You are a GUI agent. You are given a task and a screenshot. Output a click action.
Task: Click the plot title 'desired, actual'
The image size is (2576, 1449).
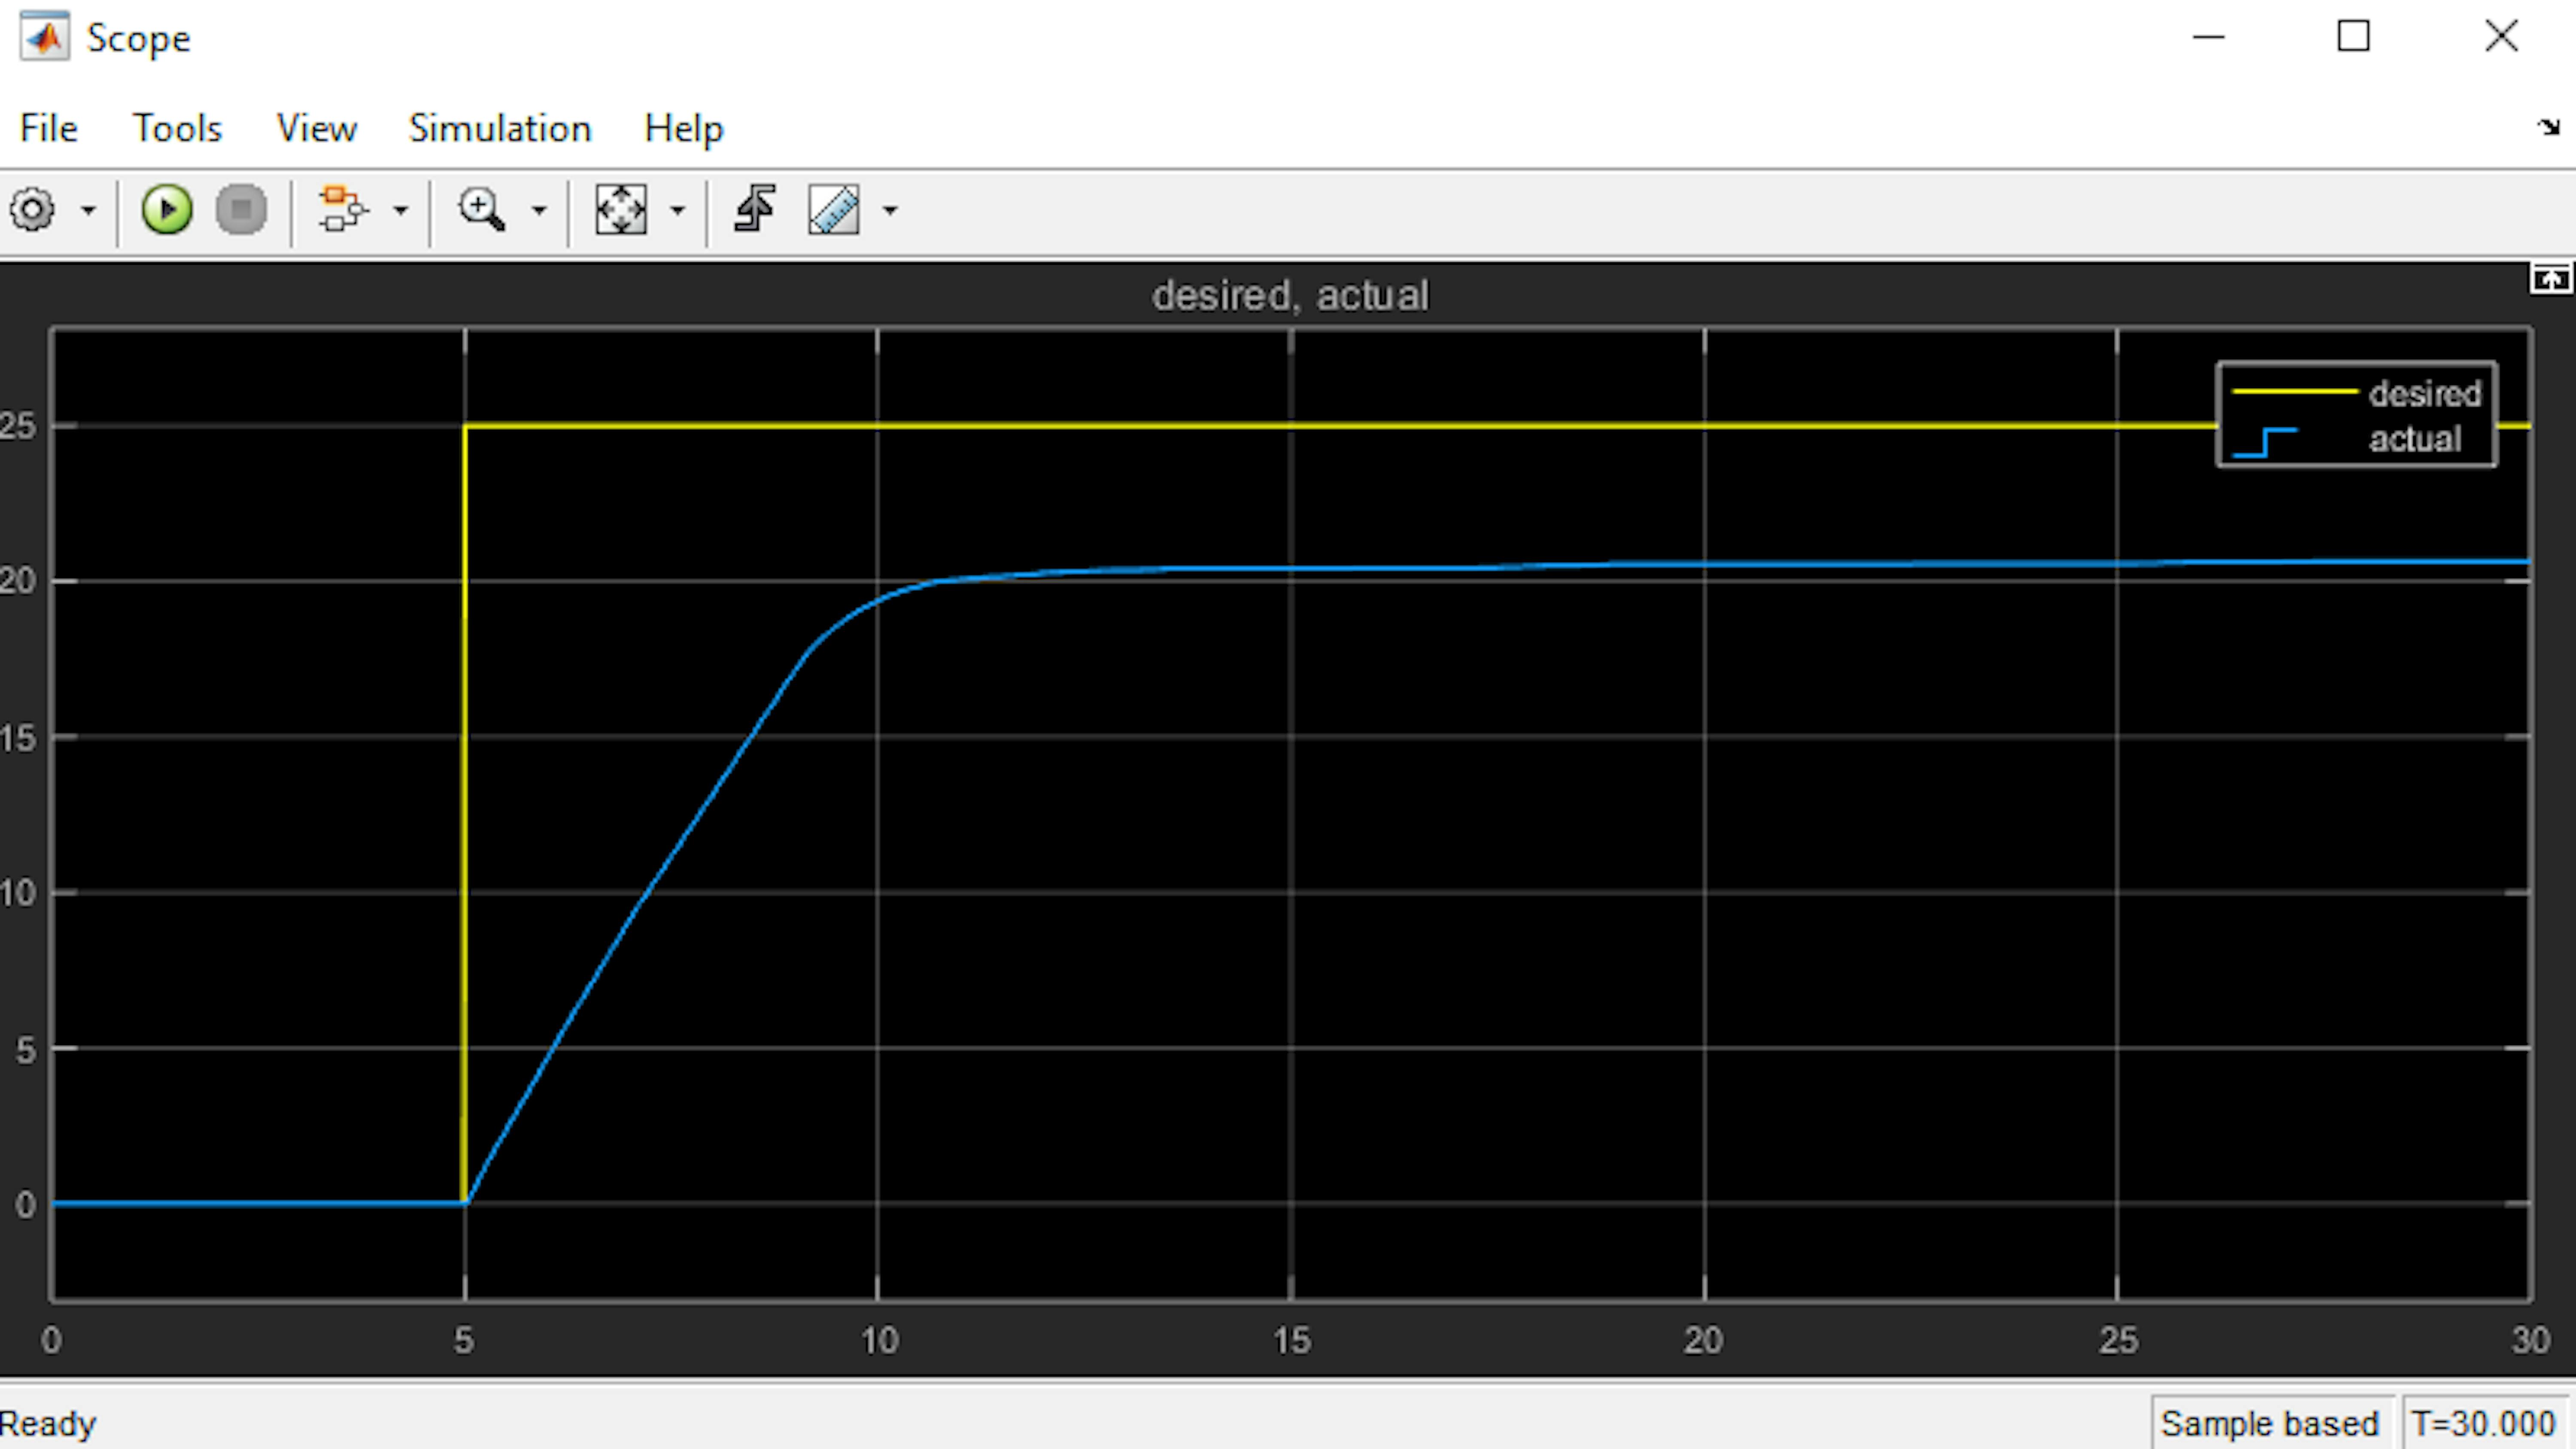click(x=1290, y=296)
